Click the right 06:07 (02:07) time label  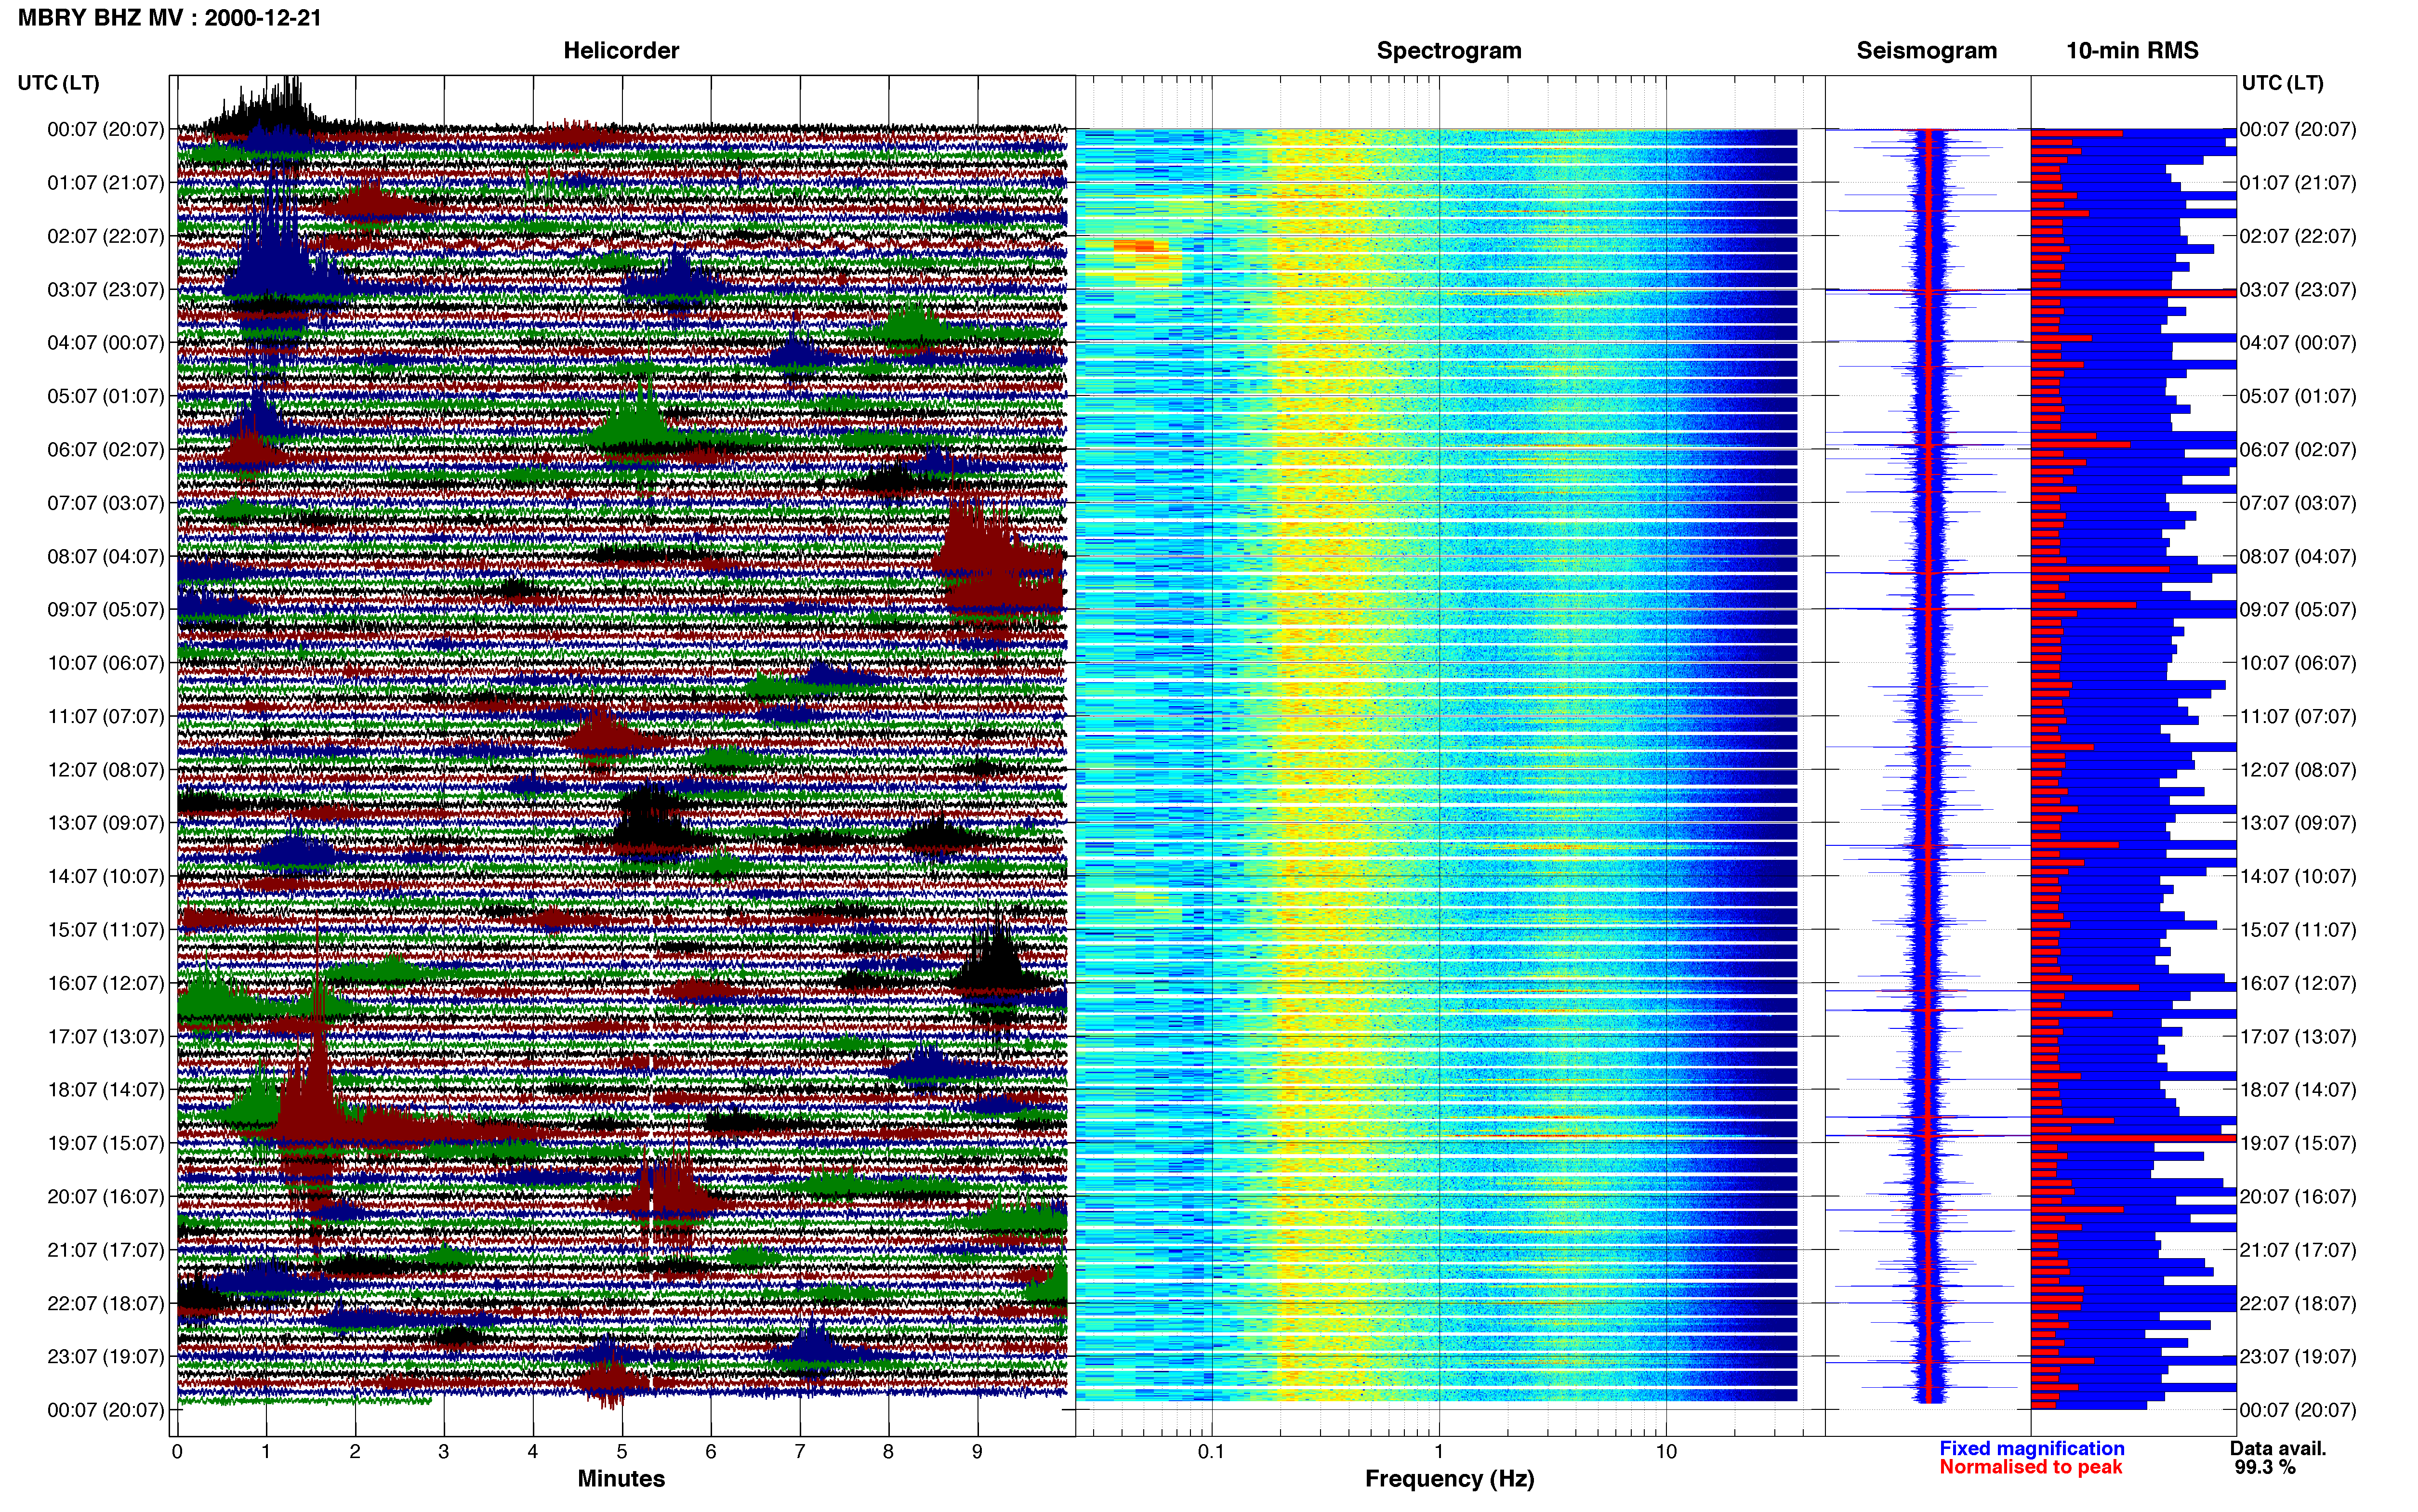(x=2298, y=450)
